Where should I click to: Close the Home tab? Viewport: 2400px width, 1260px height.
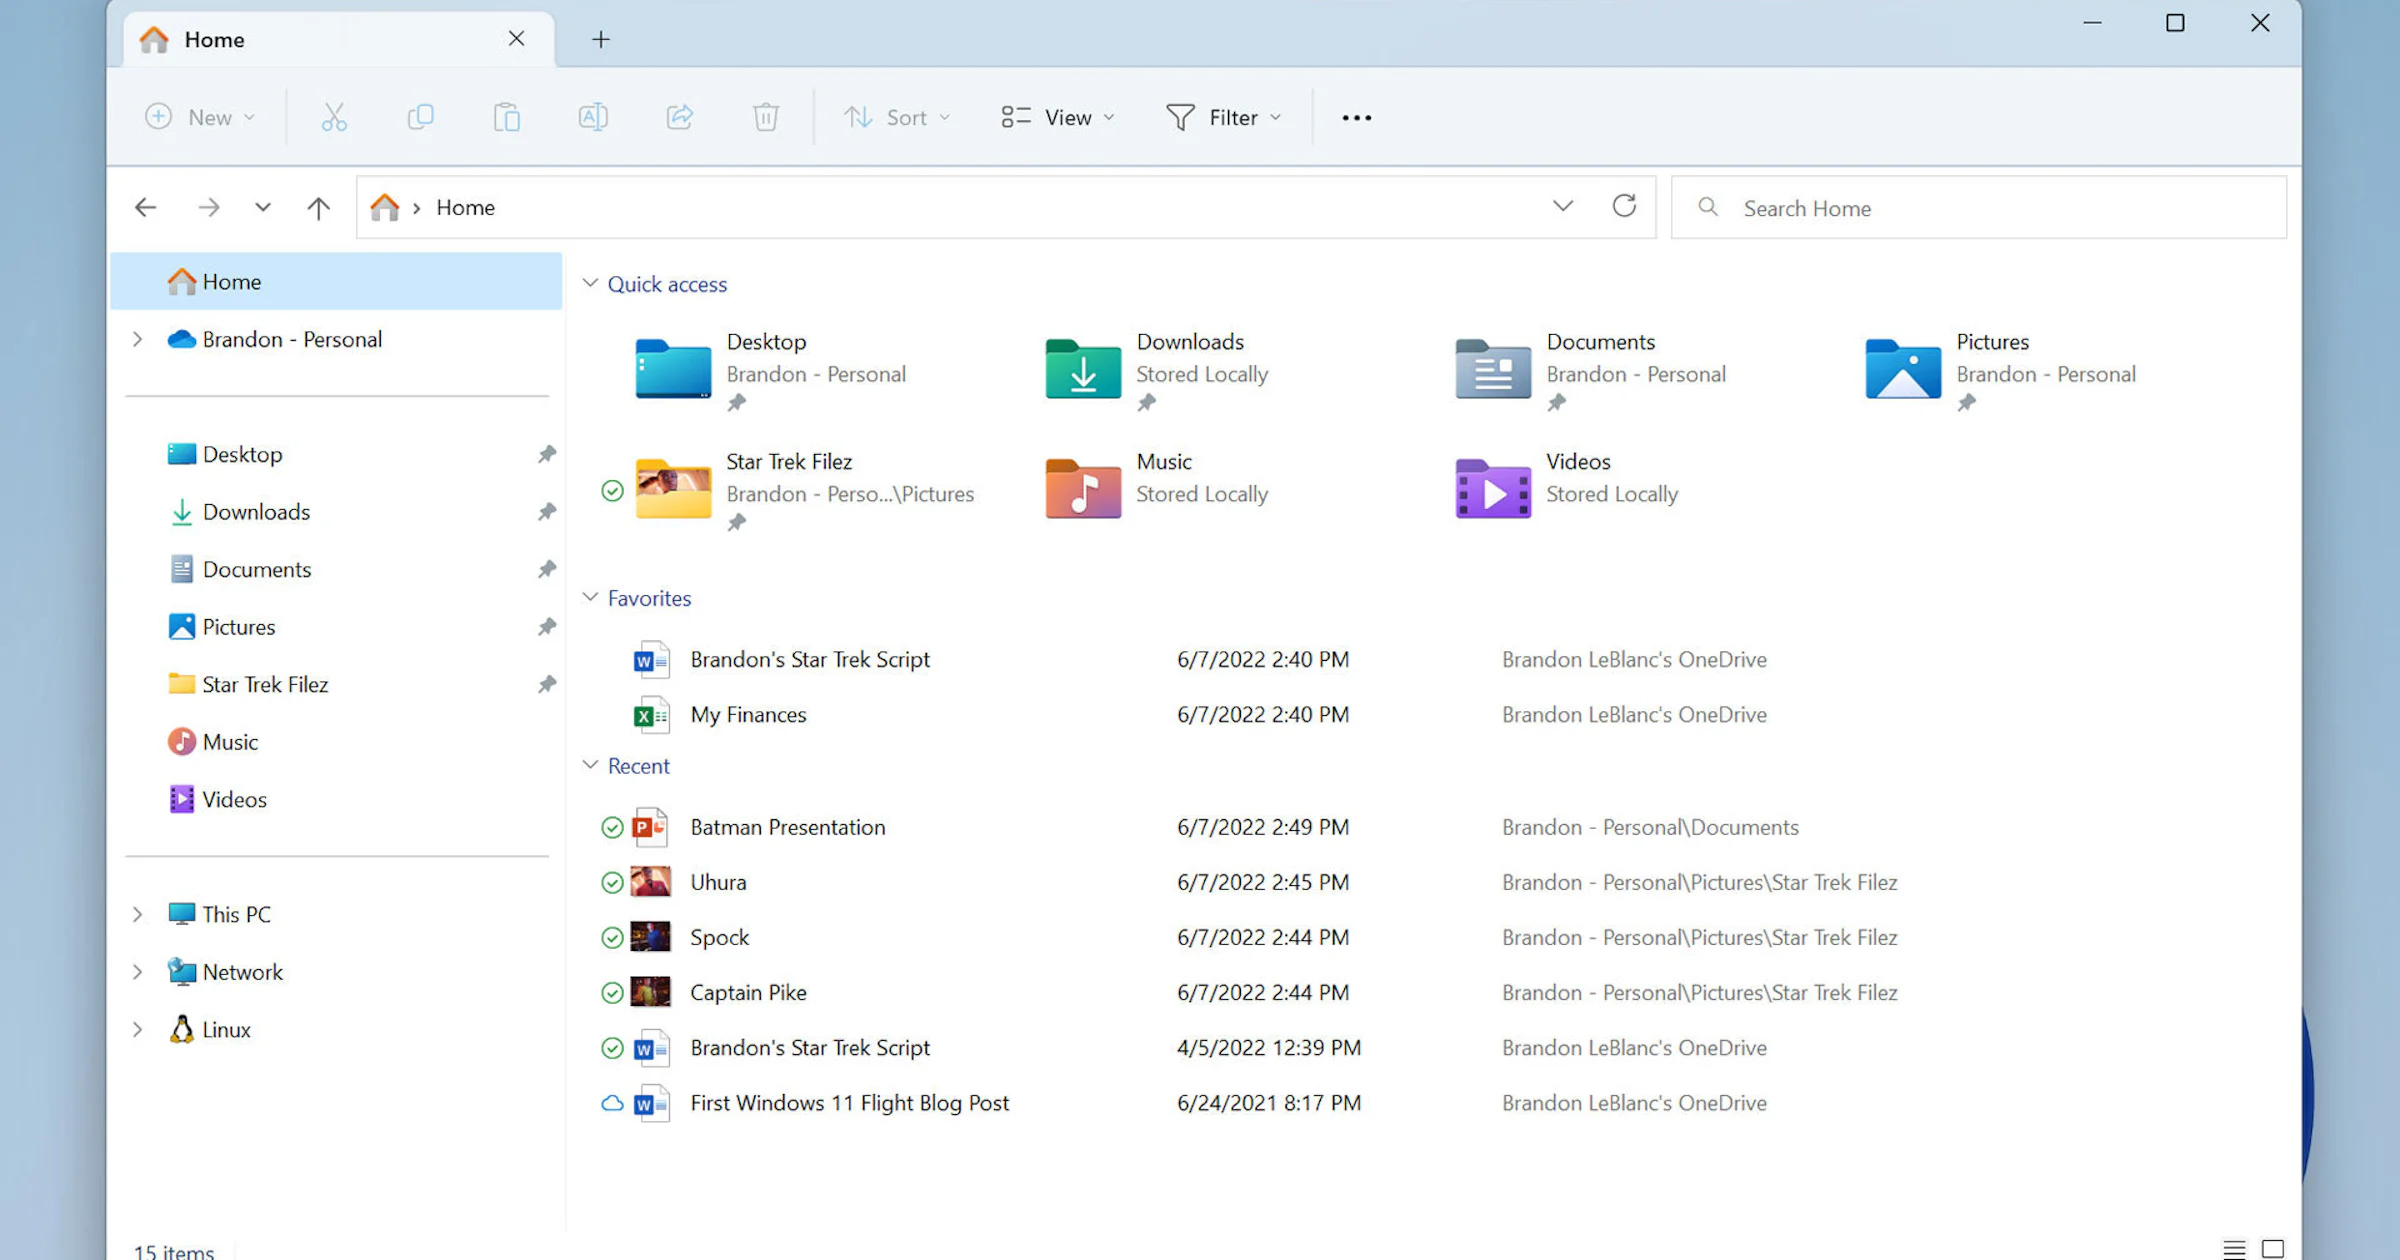(x=516, y=38)
